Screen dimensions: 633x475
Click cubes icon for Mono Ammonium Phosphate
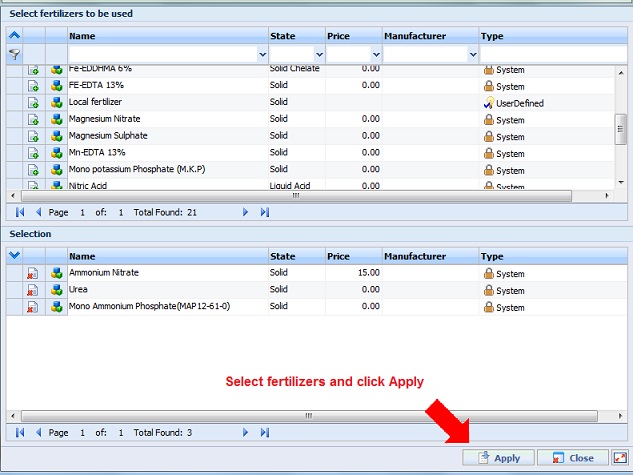(57, 307)
